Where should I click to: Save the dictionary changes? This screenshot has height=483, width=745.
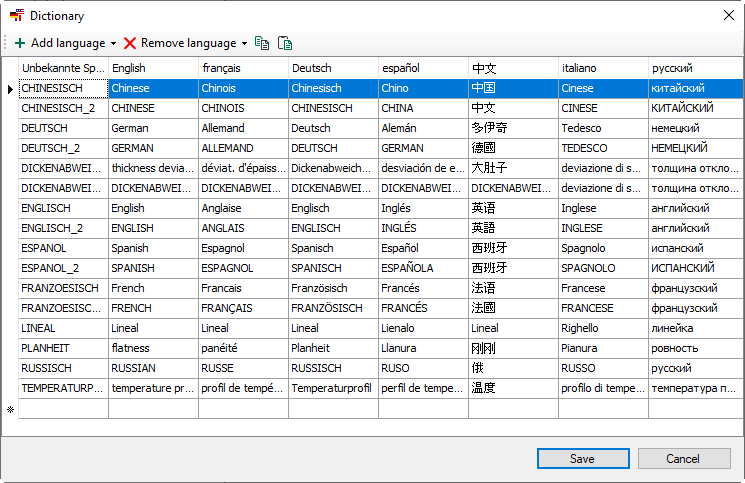(582, 459)
